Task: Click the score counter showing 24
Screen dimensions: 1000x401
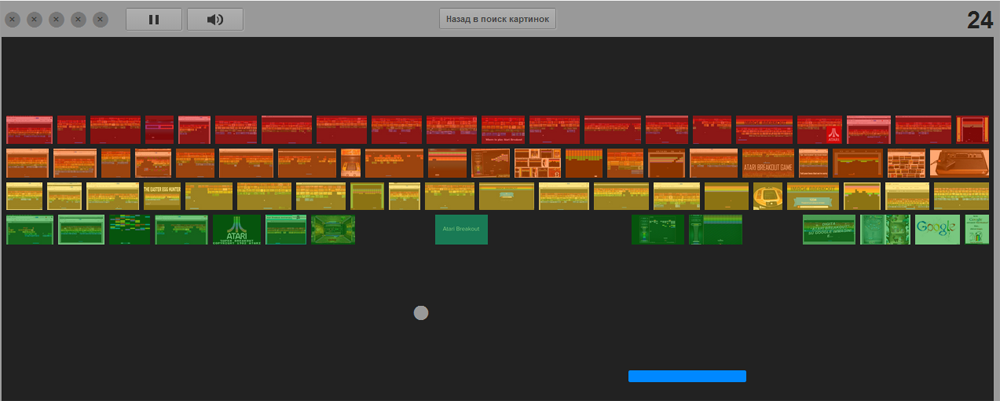Action: point(979,20)
